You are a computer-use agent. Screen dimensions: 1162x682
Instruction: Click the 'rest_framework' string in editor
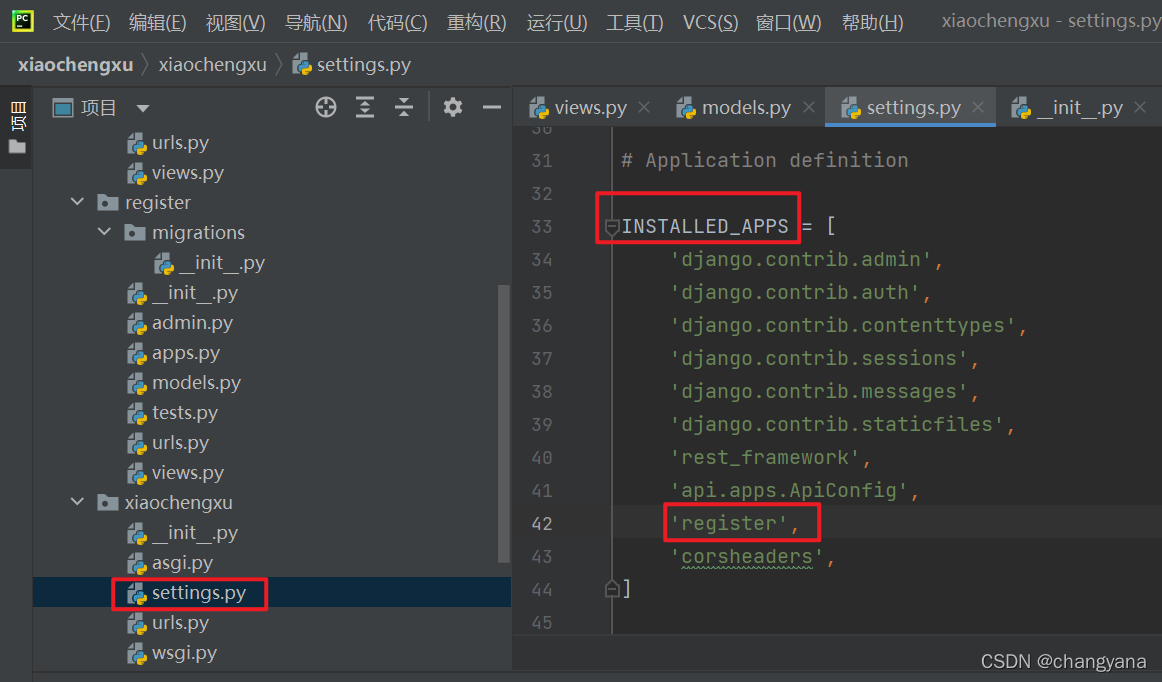click(x=765, y=457)
